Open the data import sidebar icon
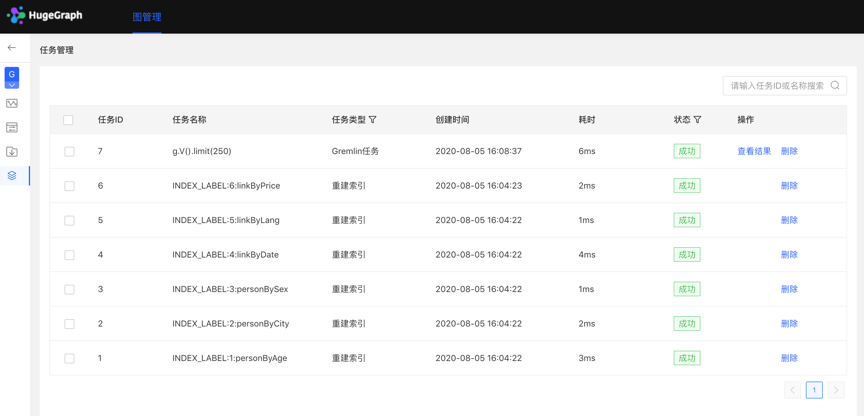The height and width of the screenshot is (416, 864). pos(12,152)
